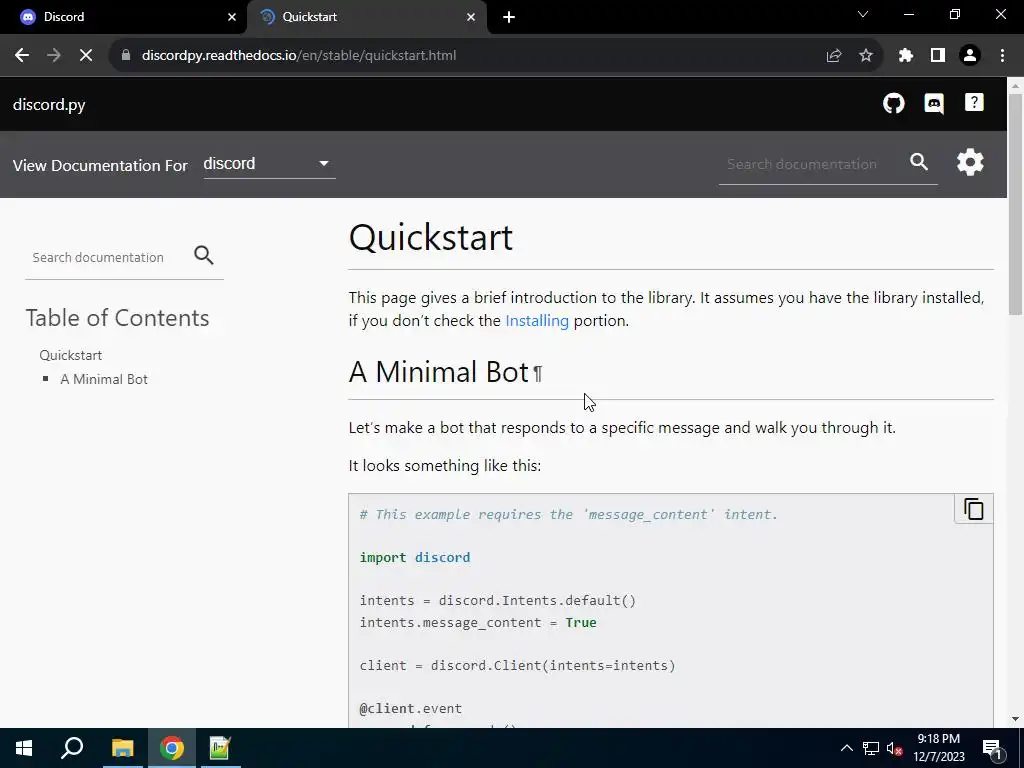Open the Chrome profile avatar
The image size is (1024, 768).
[x=970, y=56]
